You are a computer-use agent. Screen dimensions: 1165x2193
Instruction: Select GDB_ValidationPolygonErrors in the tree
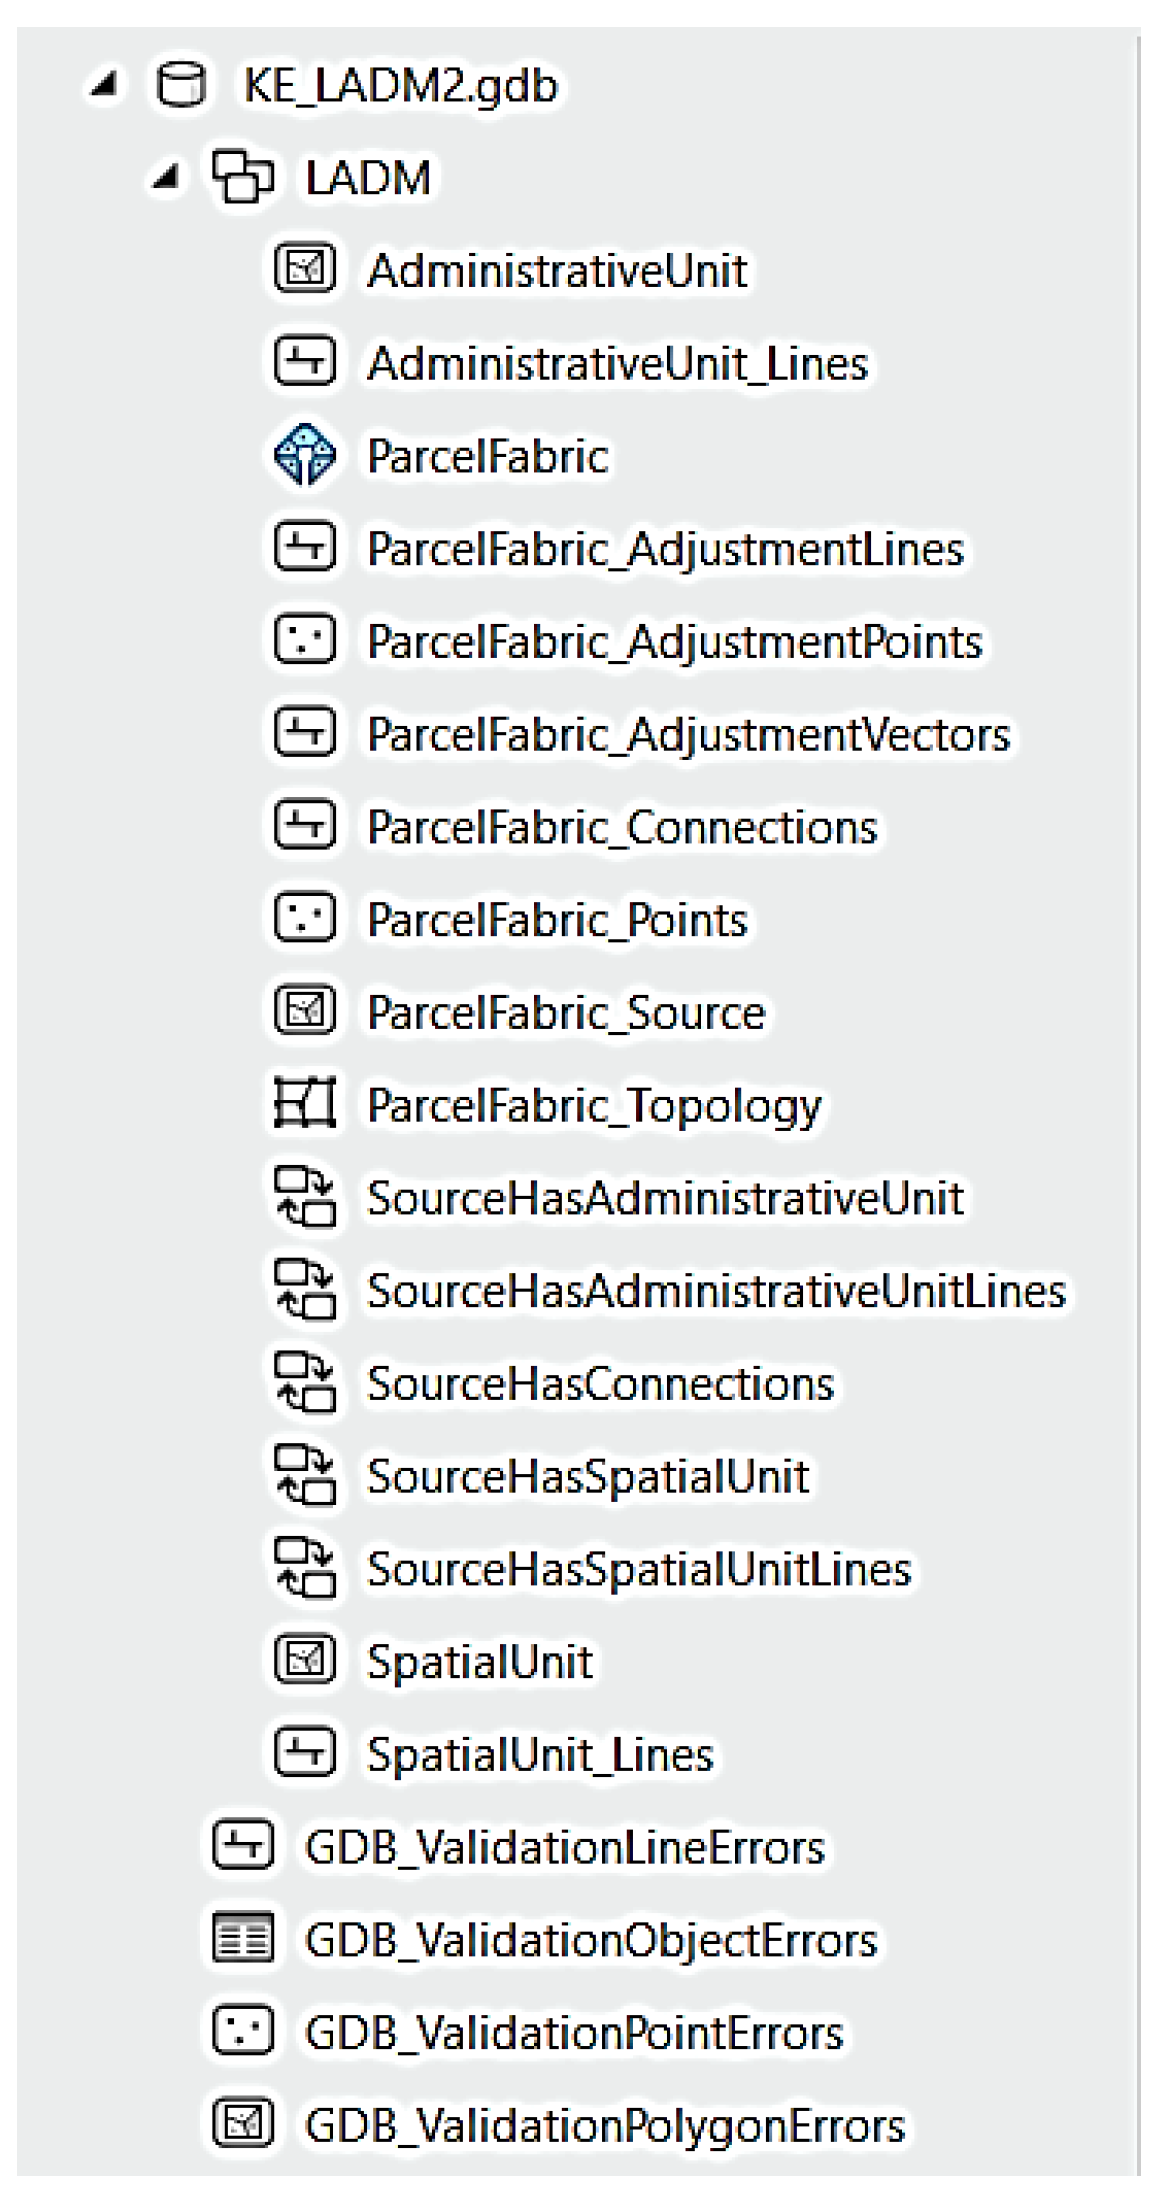[x=604, y=2125]
